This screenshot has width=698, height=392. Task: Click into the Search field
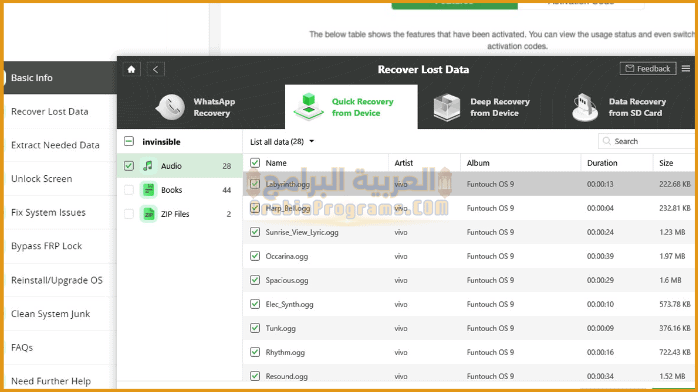point(646,141)
